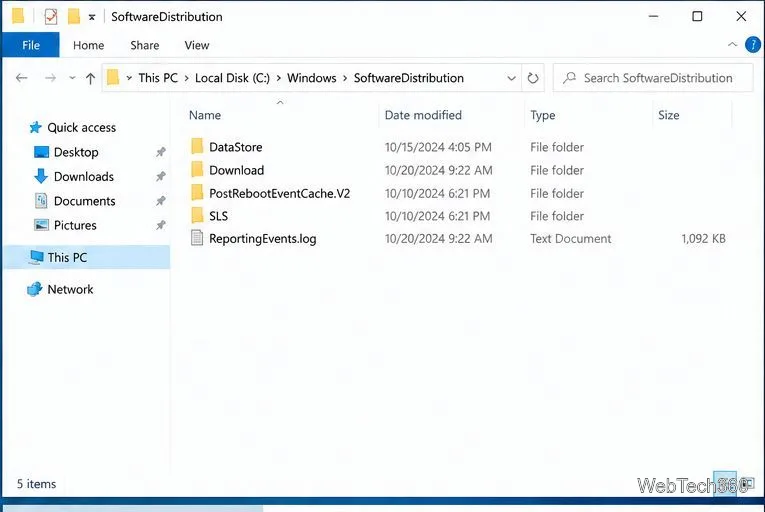Open Downloads in navigation pane
The image size is (765, 512).
pos(83,176)
